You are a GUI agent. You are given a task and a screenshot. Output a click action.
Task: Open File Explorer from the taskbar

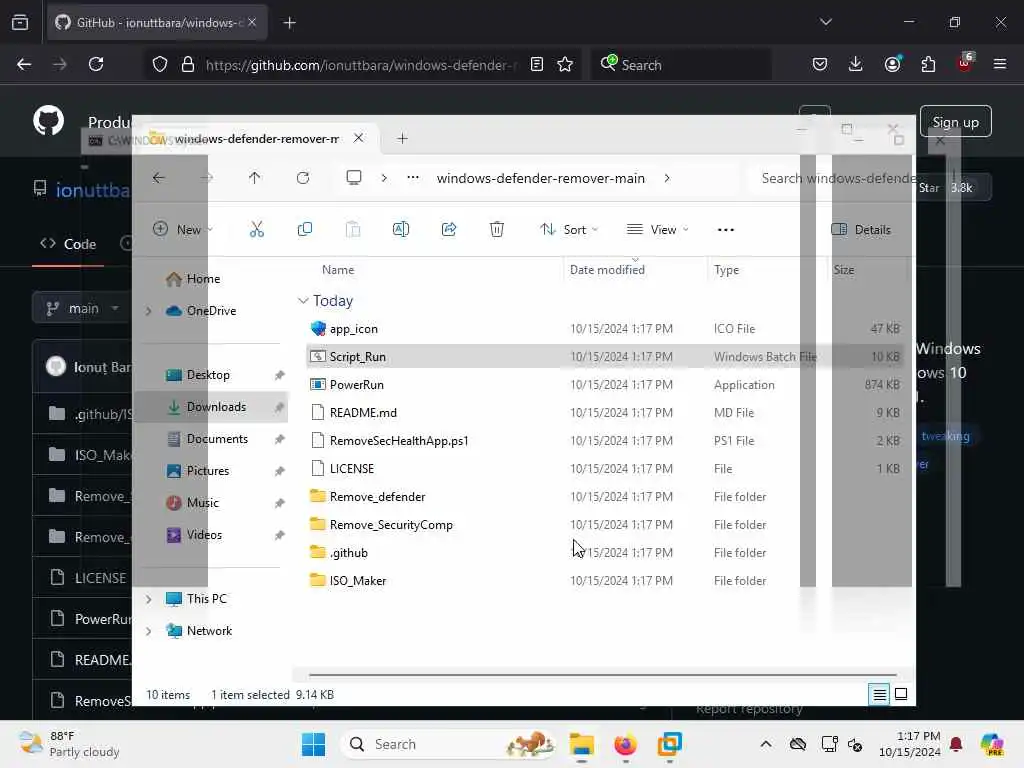(581, 744)
